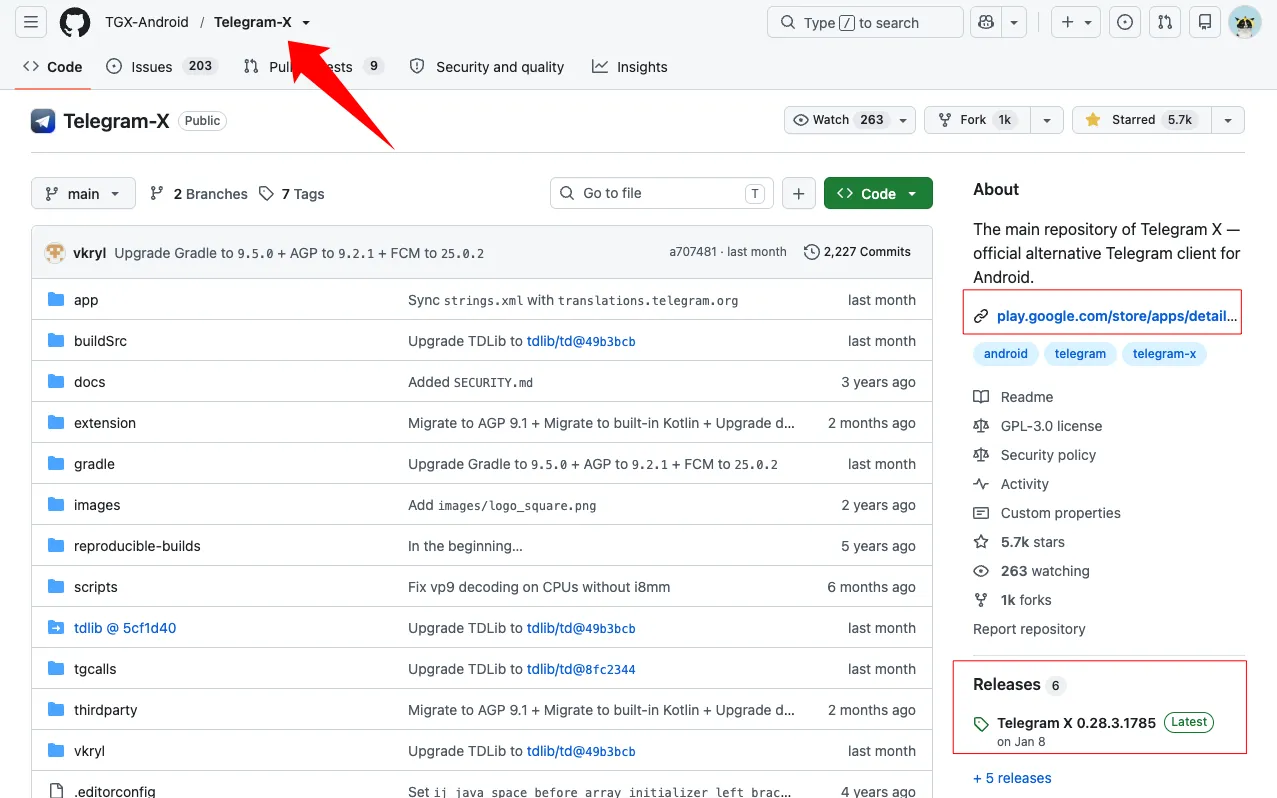This screenshot has width=1277, height=798.
Task: Switch to the Code tab
Action: pyautogui.click(x=53, y=67)
